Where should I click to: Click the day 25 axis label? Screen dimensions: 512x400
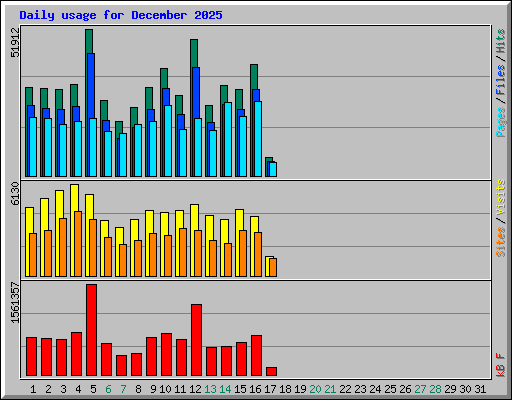(x=390, y=389)
